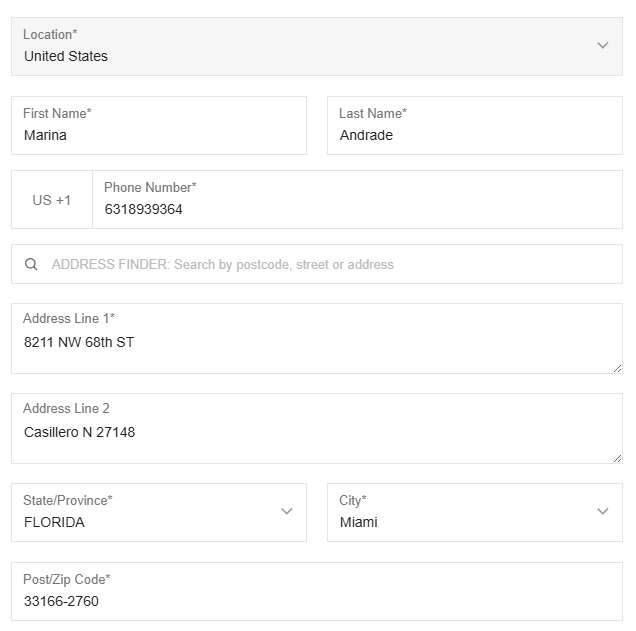Click the State/Province chevron arrow
Image resolution: width=636 pixels, height=631 pixels.
[287, 512]
